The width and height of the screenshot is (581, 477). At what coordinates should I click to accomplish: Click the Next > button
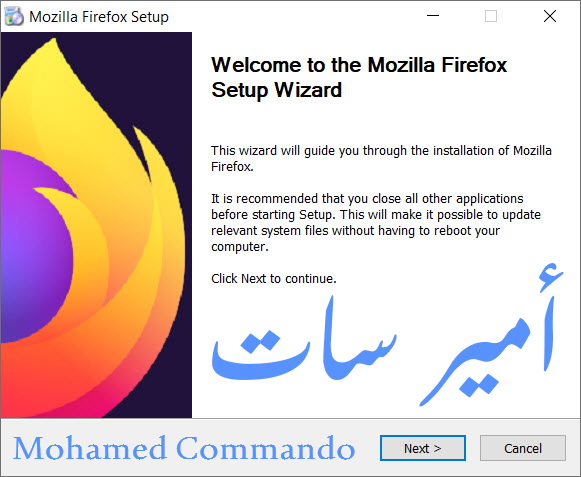pyautogui.click(x=423, y=448)
